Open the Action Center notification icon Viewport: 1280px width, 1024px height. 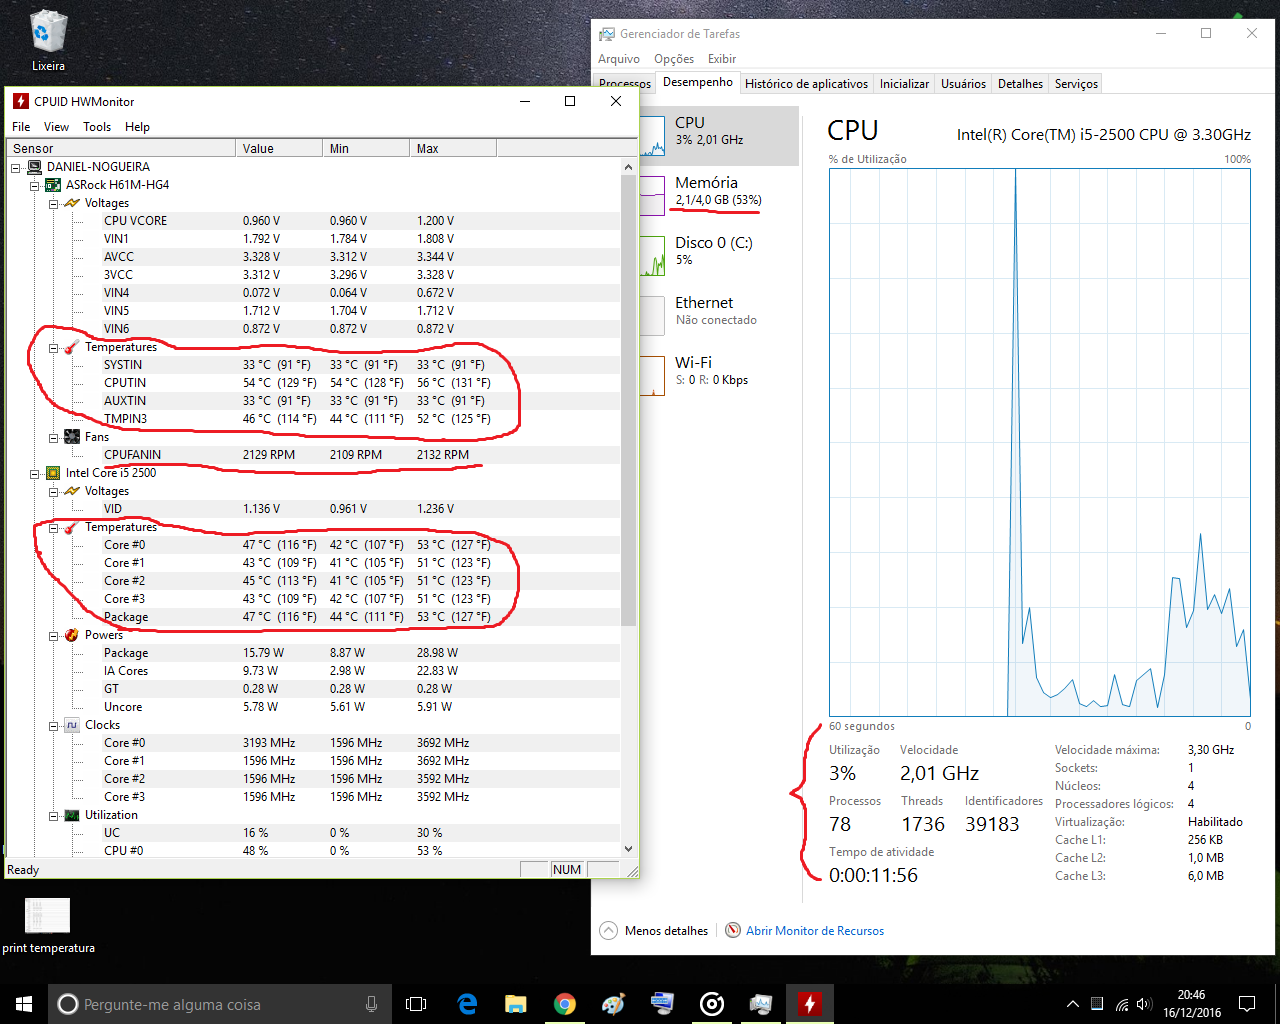(1247, 1004)
